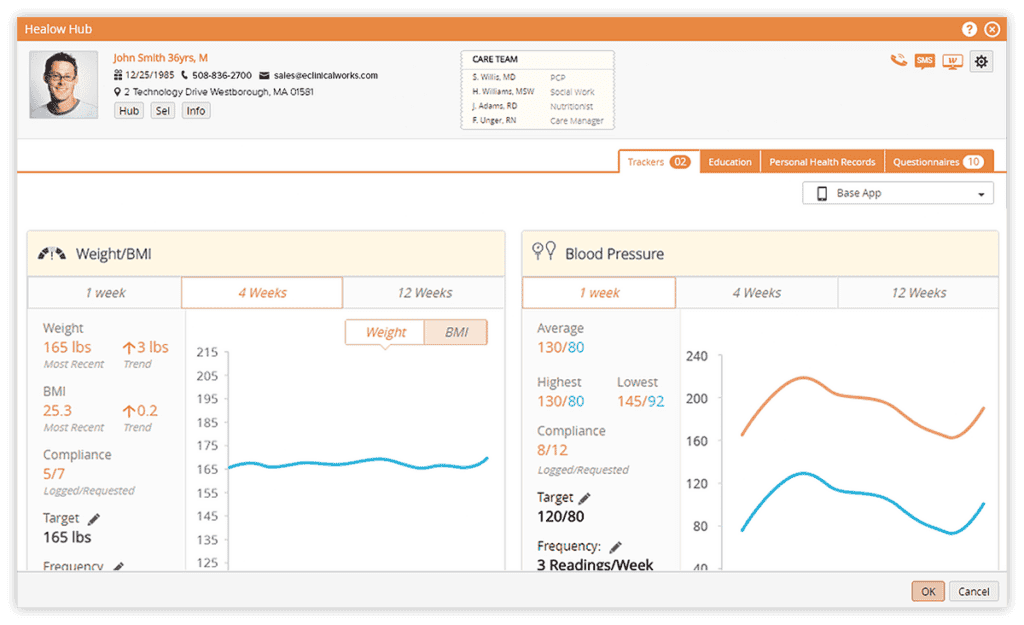Edit blood pressure Frequency pencil icon
This screenshot has width=1024, height=625.
tap(616, 547)
